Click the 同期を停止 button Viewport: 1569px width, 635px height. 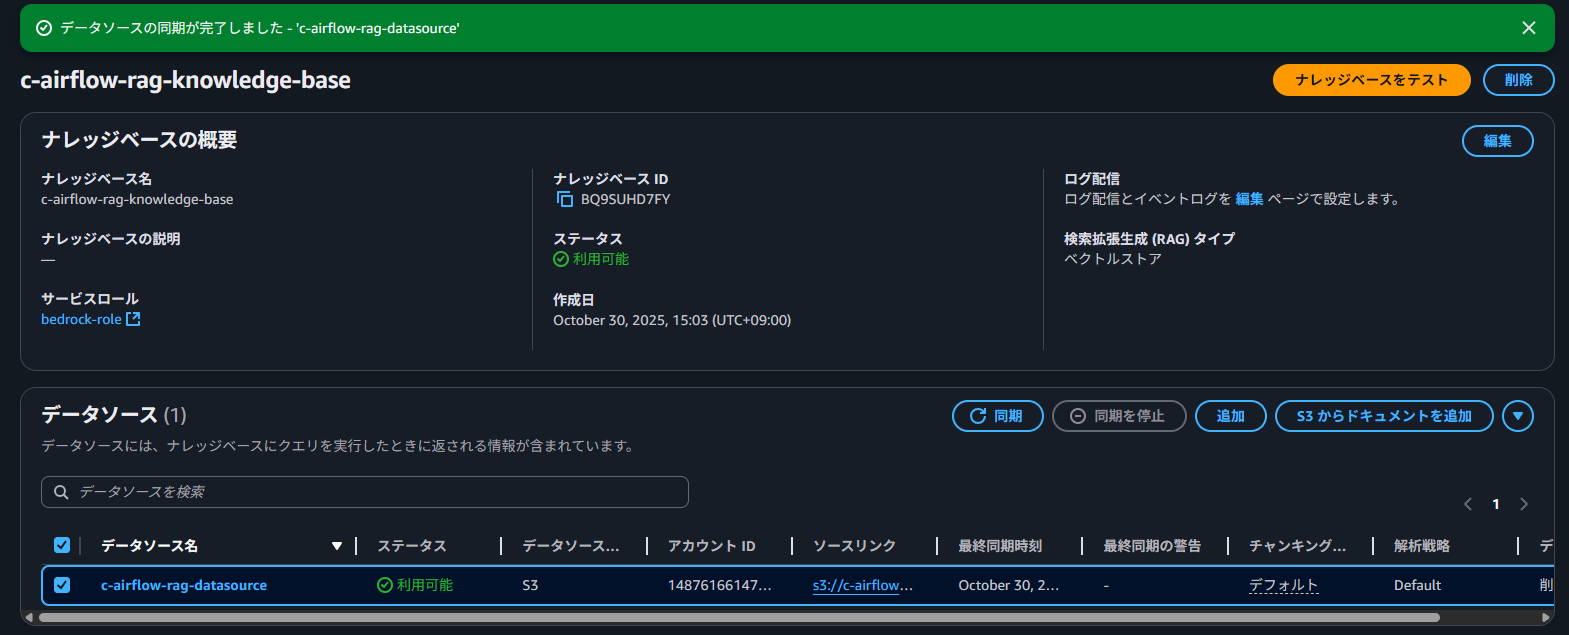tap(1120, 416)
